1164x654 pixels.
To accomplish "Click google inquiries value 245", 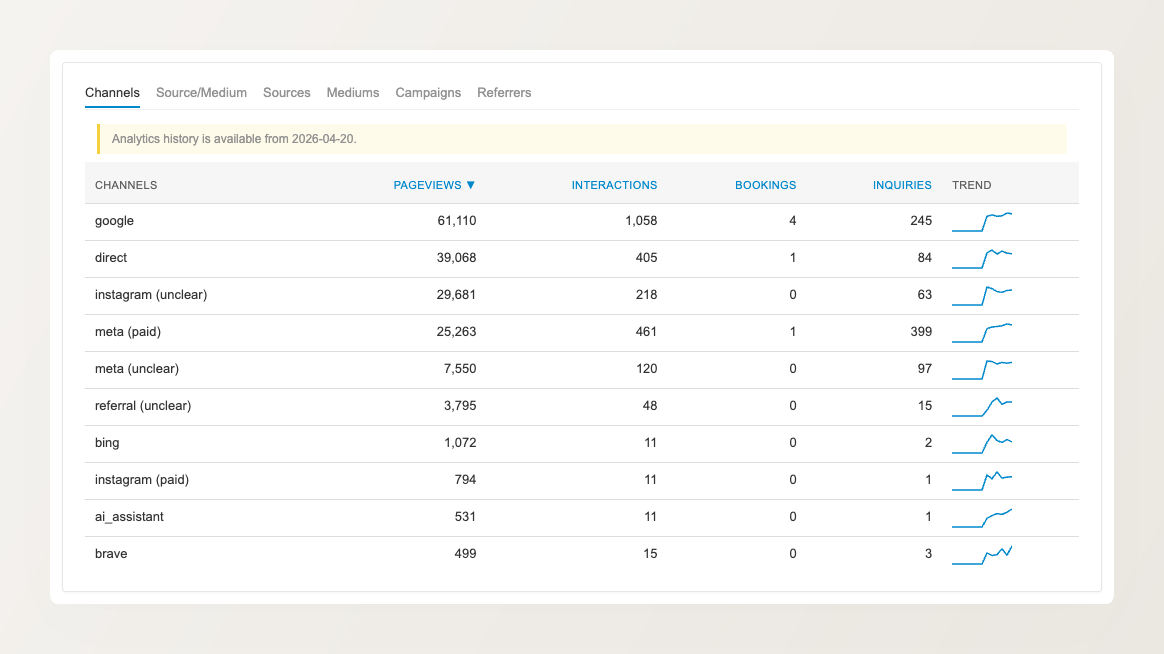I will (921, 221).
